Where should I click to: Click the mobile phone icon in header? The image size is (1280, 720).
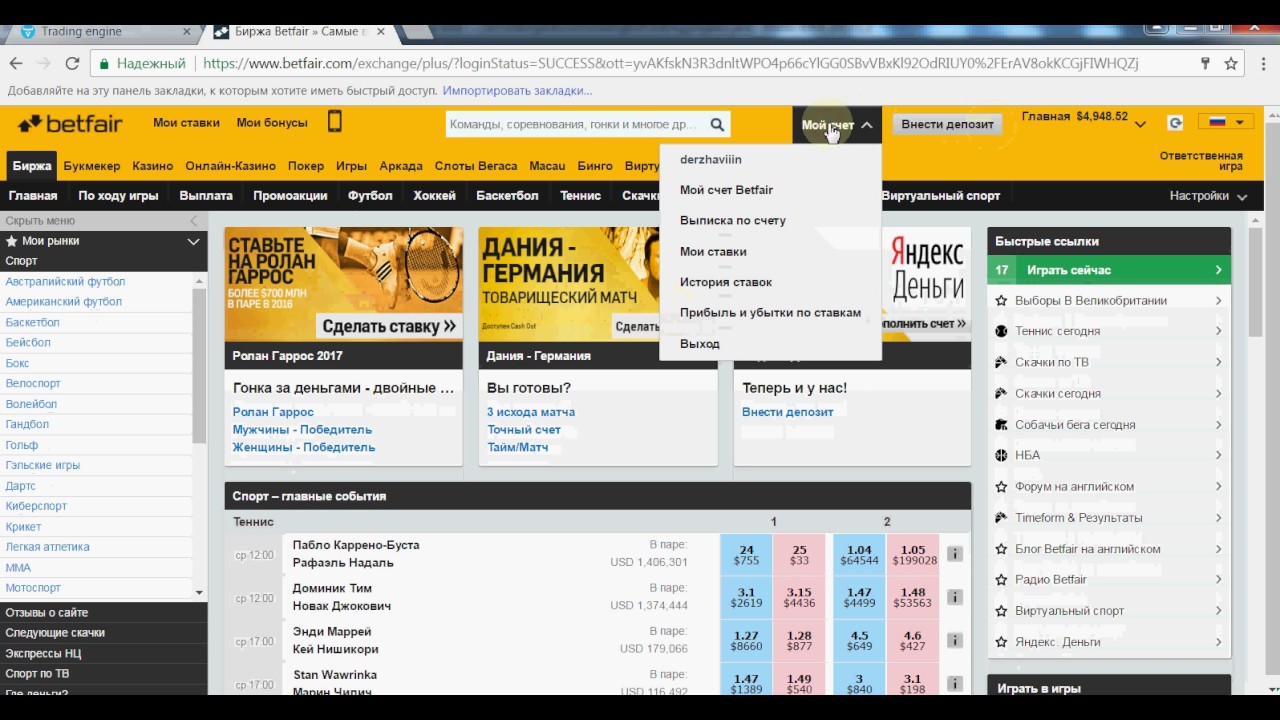tap(335, 122)
